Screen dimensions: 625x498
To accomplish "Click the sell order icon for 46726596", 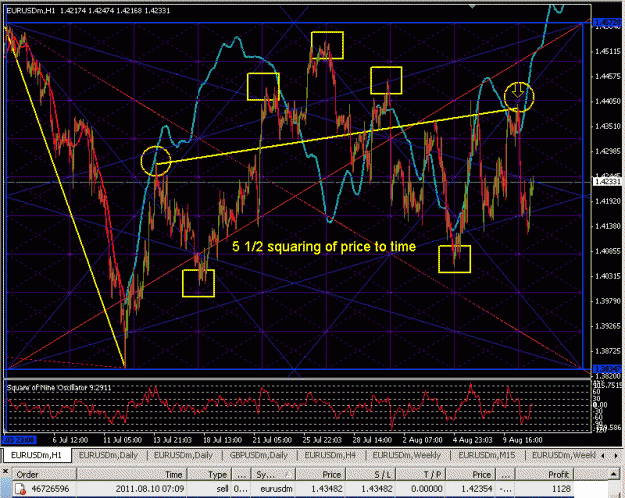I will pyautogui.click(x=20, y=488).
